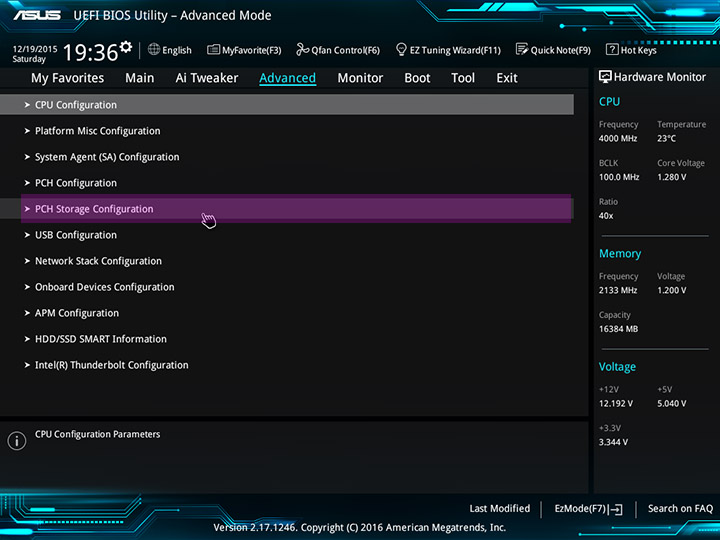Click the Hot Keys question mark icon
The width and height of the screenshot is (720, 540).
(612, 49)
